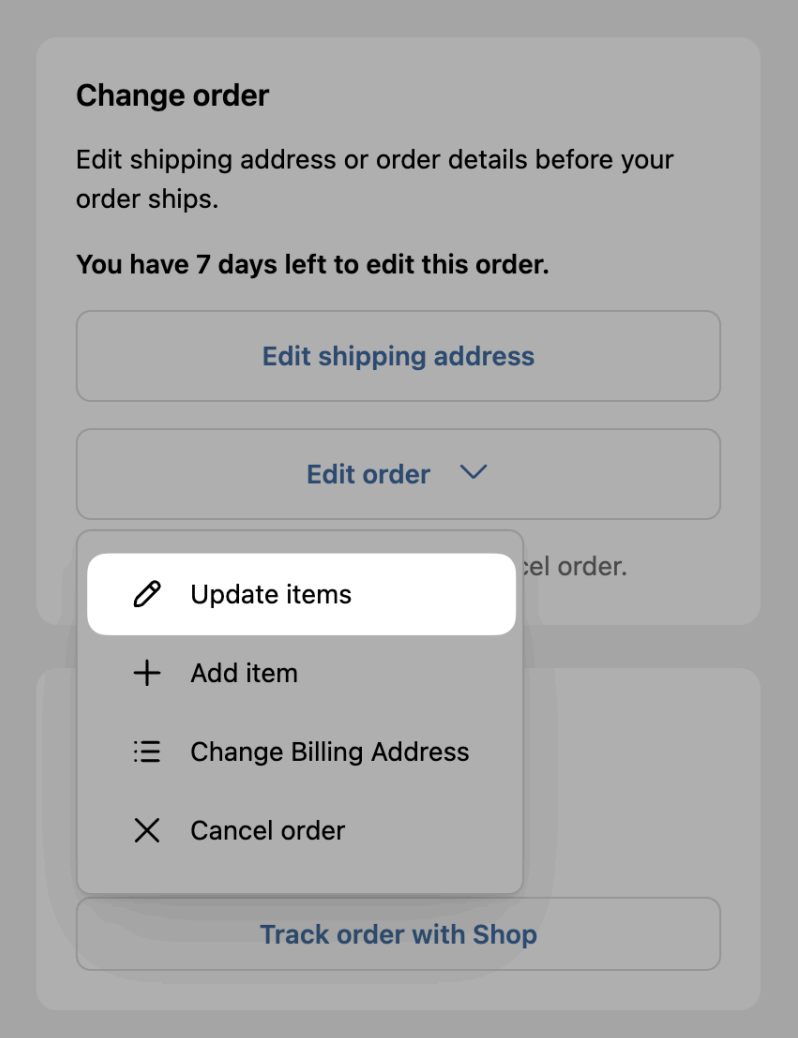Click the list icon for Change Billing Address

147,752
